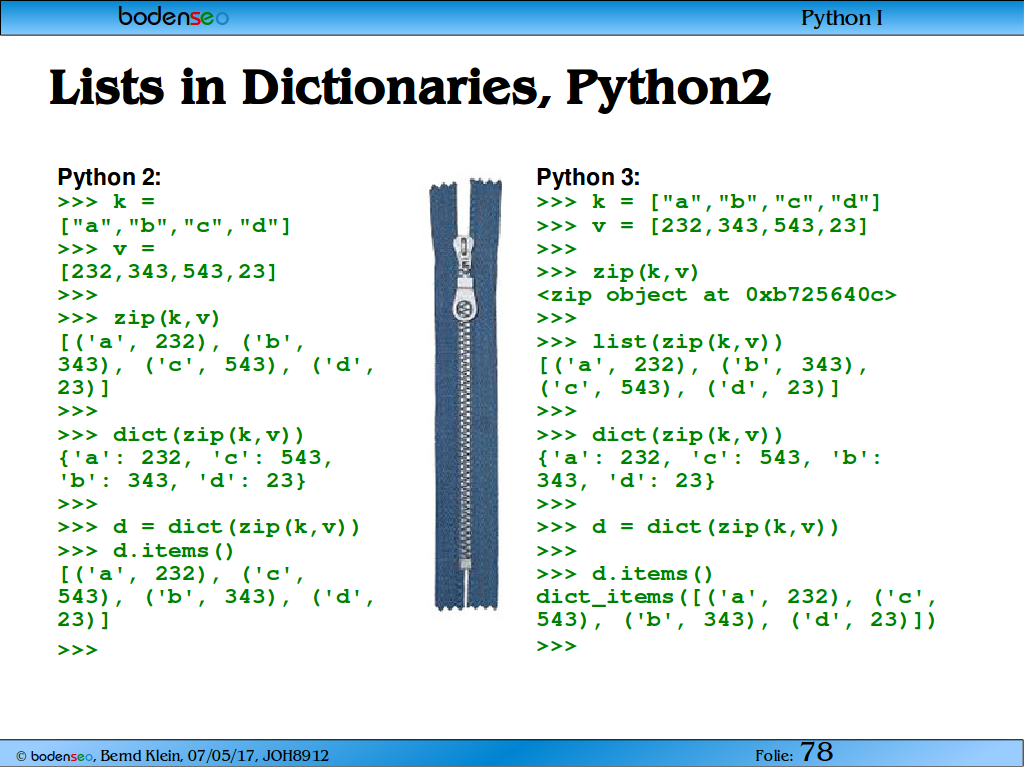Click '>>> d = dict(zip(k,v))' in Python 3 column
Screen dimensions: 1024x768
pos(688,527)
